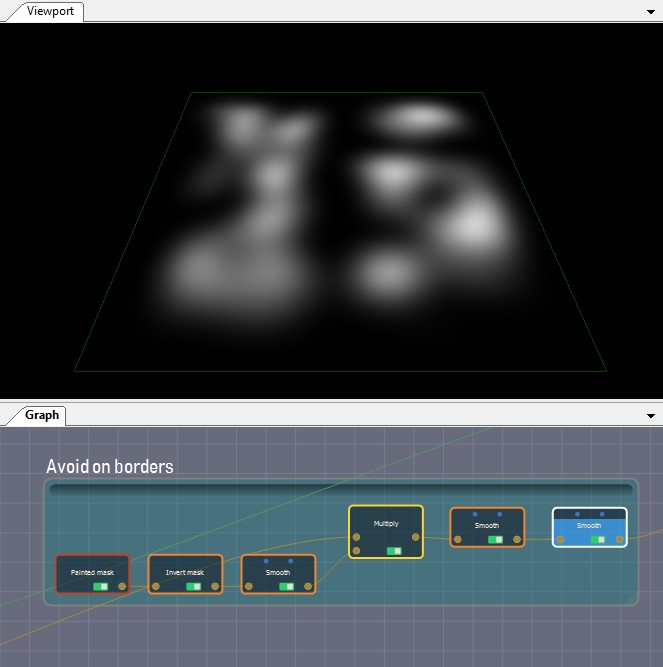The height and width of the screenshot is (667, 663).
Task: Toggle the Painted mask node switch
Action: tap(100, 587)
